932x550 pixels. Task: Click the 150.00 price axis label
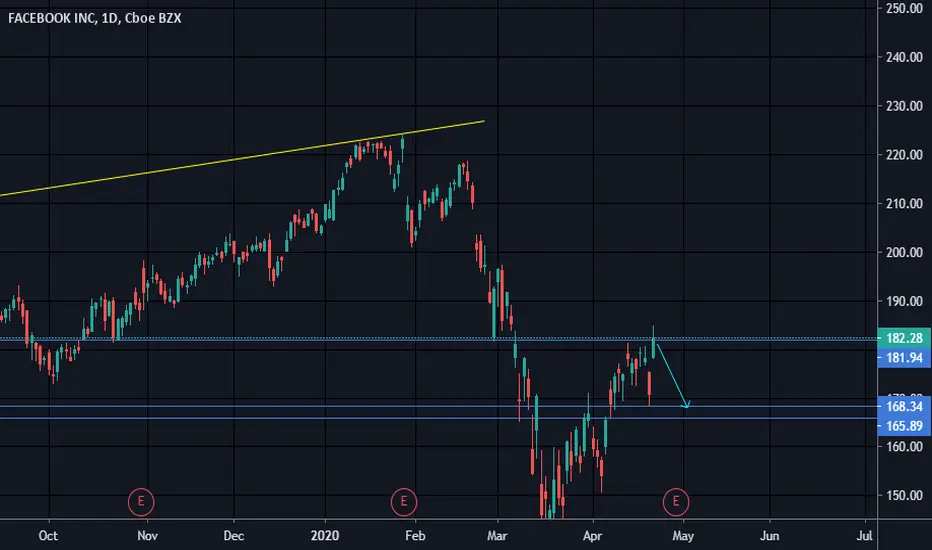(904, 495)
